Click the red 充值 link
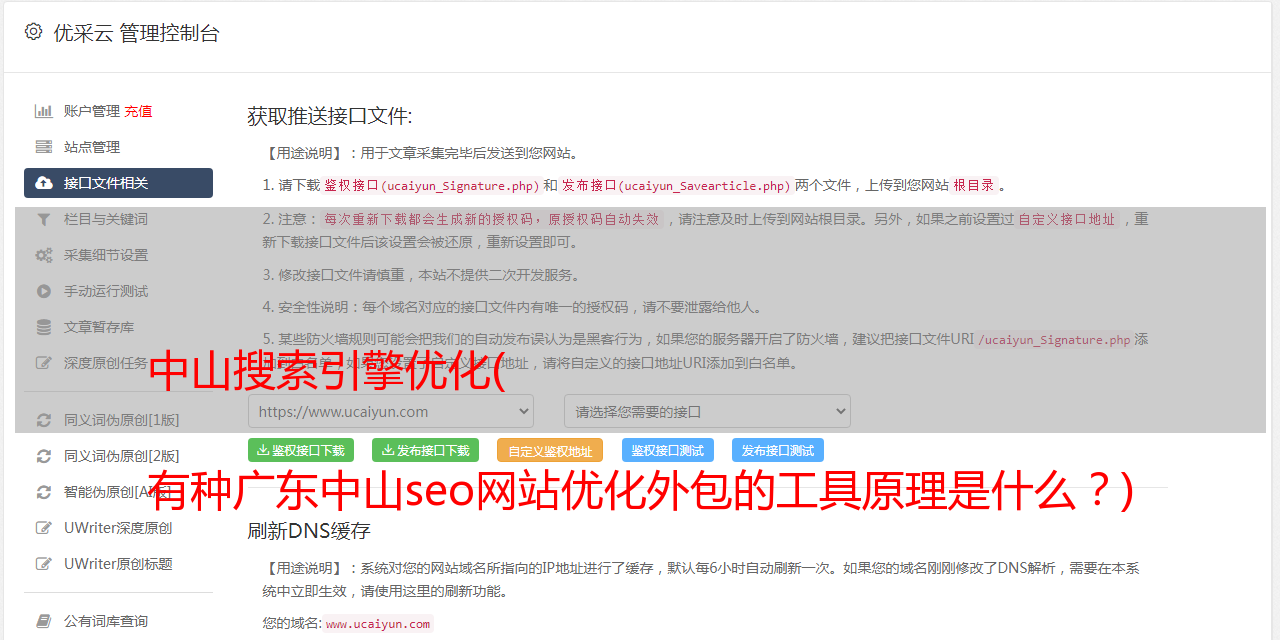The width and height of the screenshot is (1280, 640). [138, 111]
